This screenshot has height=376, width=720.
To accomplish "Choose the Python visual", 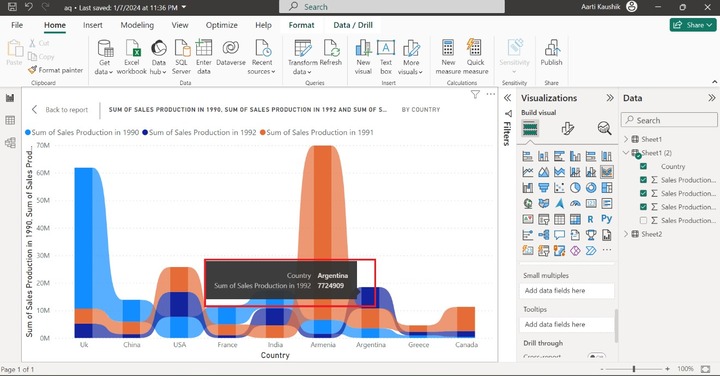I will (607, 219).
